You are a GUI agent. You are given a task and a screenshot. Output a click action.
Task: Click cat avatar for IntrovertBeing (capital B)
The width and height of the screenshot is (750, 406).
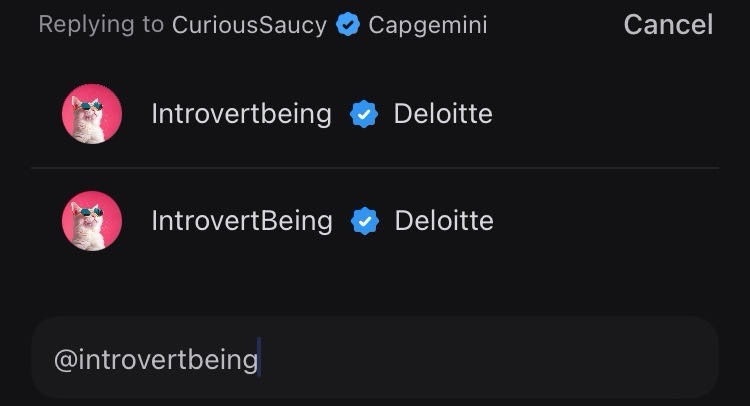pos(92,221)
